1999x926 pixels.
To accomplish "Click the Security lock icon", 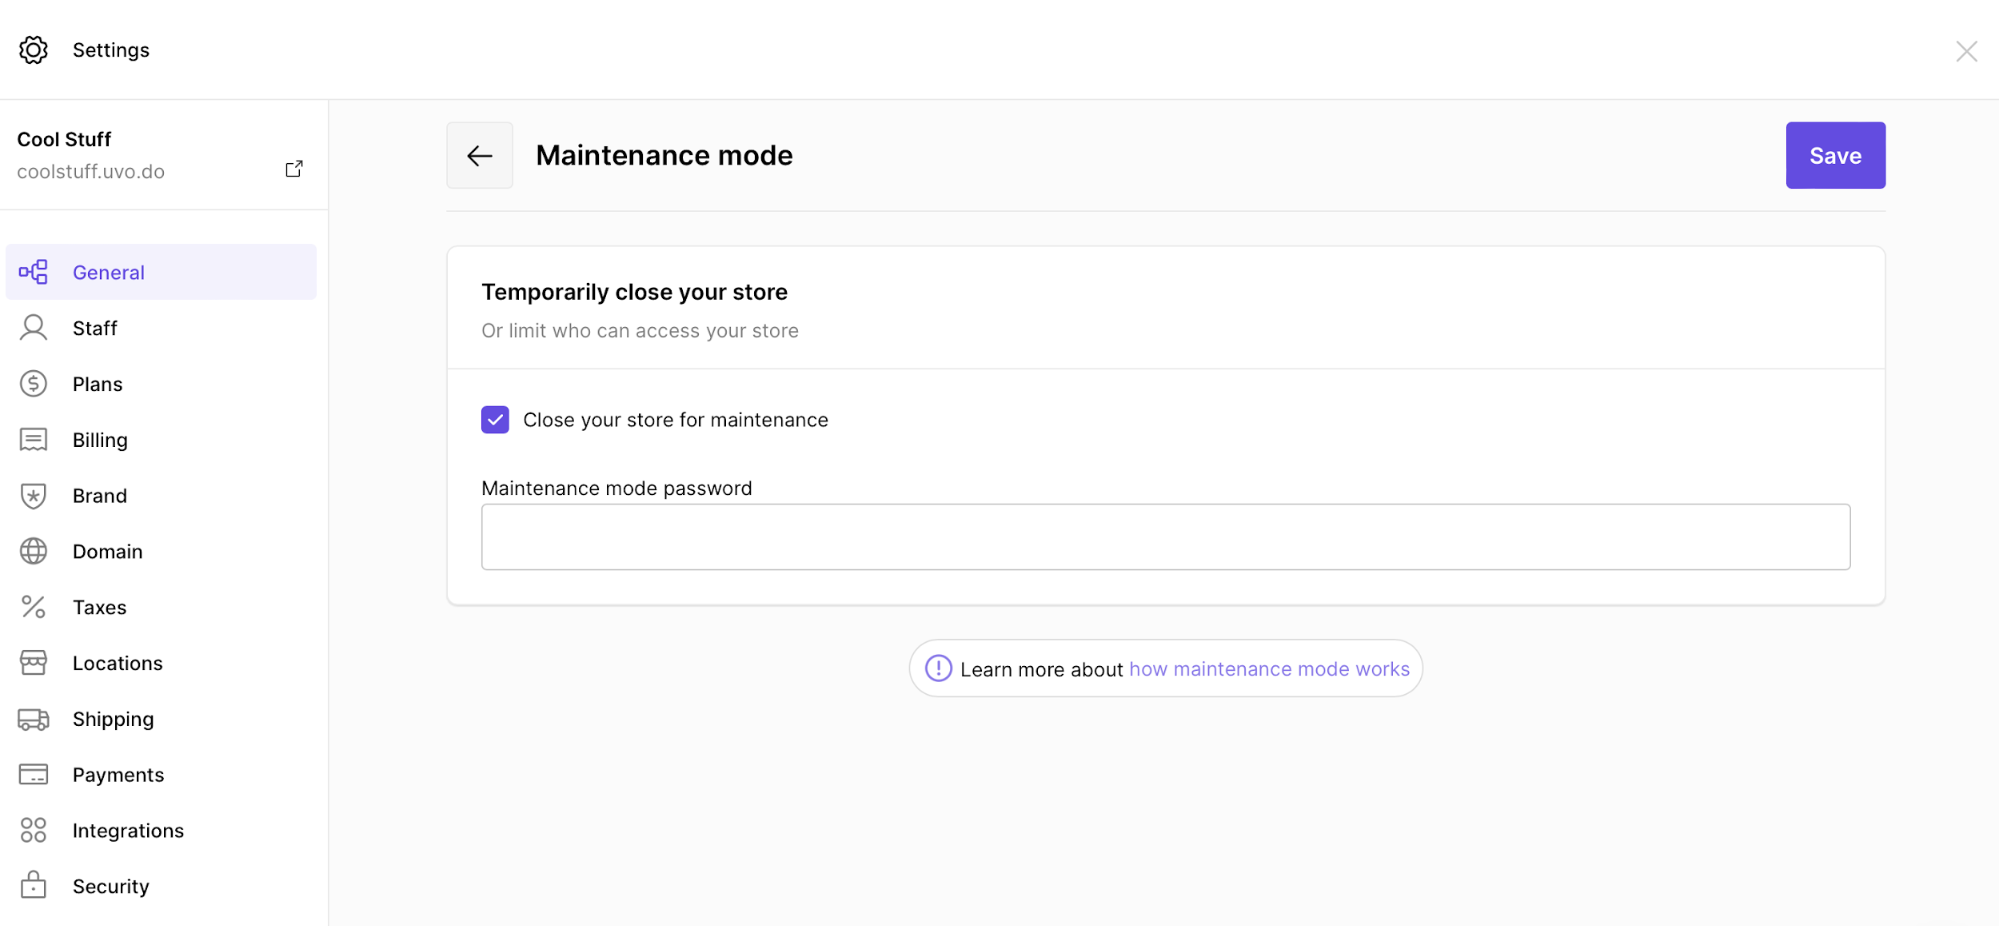I will pos(33,886).
